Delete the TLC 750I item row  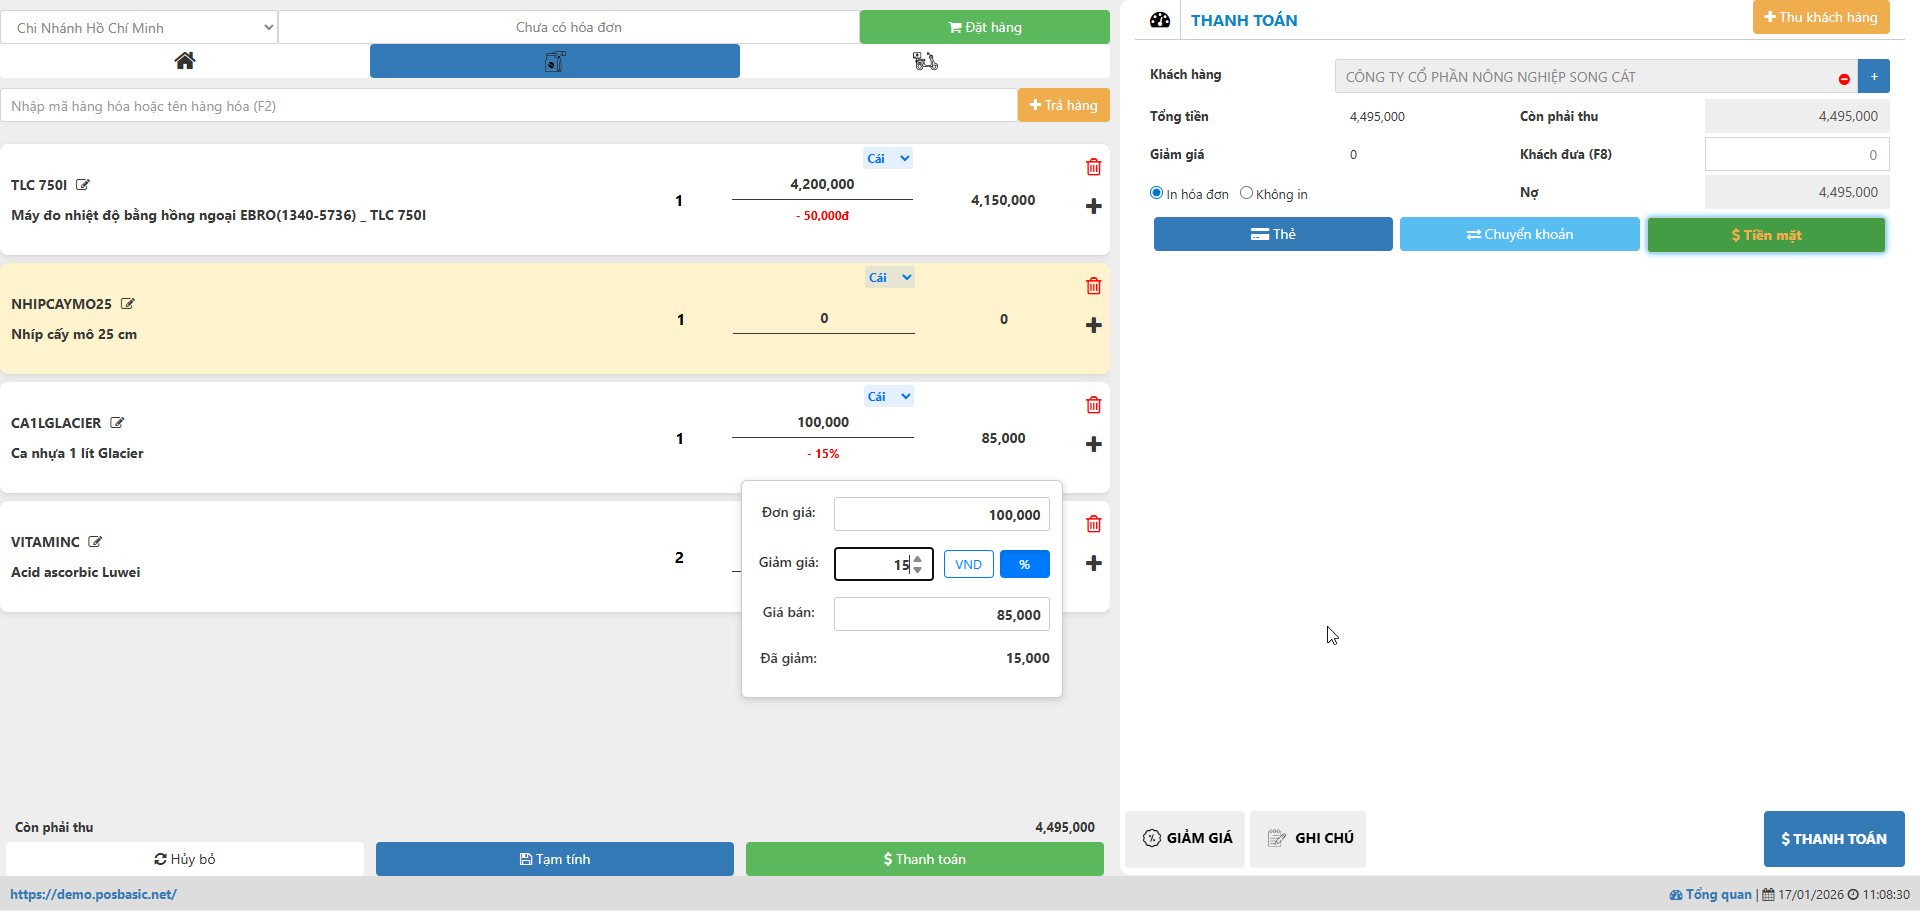[x=1093, y=167]
